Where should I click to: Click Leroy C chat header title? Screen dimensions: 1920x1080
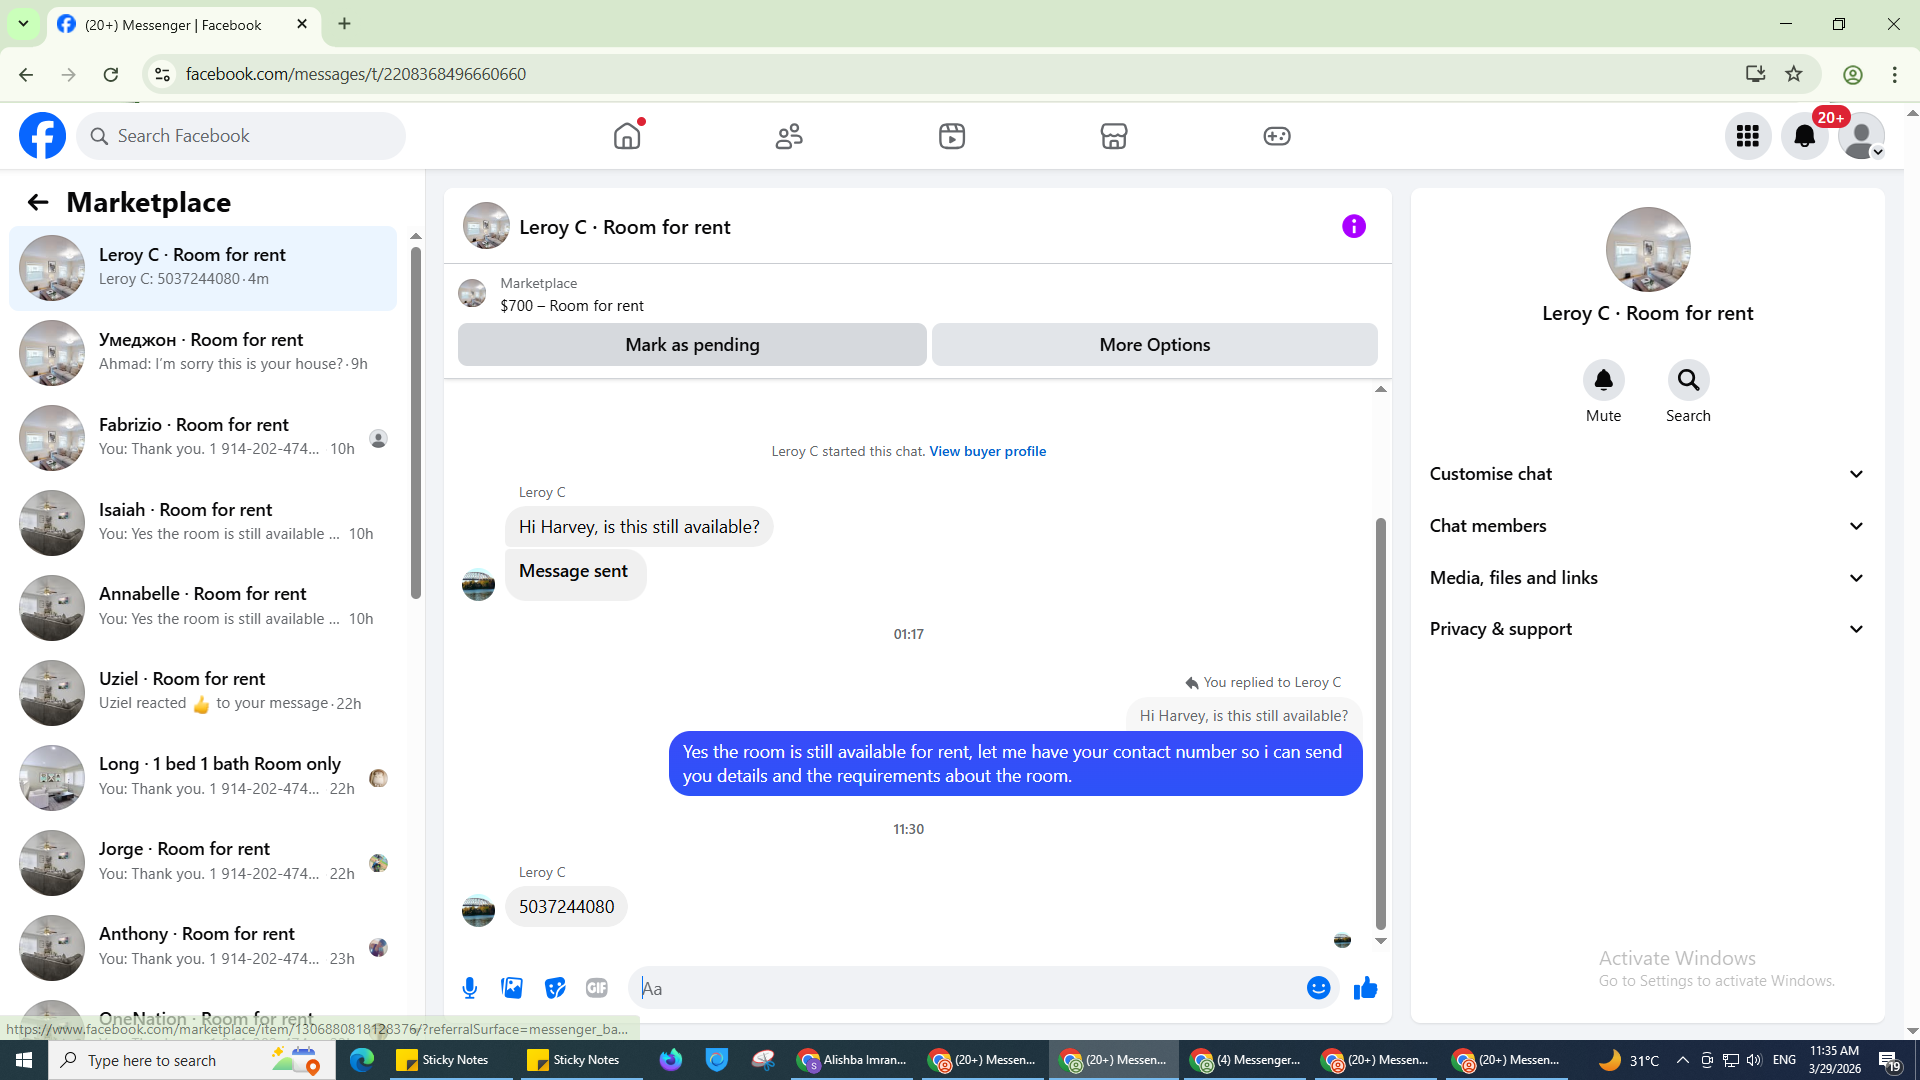pos(625,228)
